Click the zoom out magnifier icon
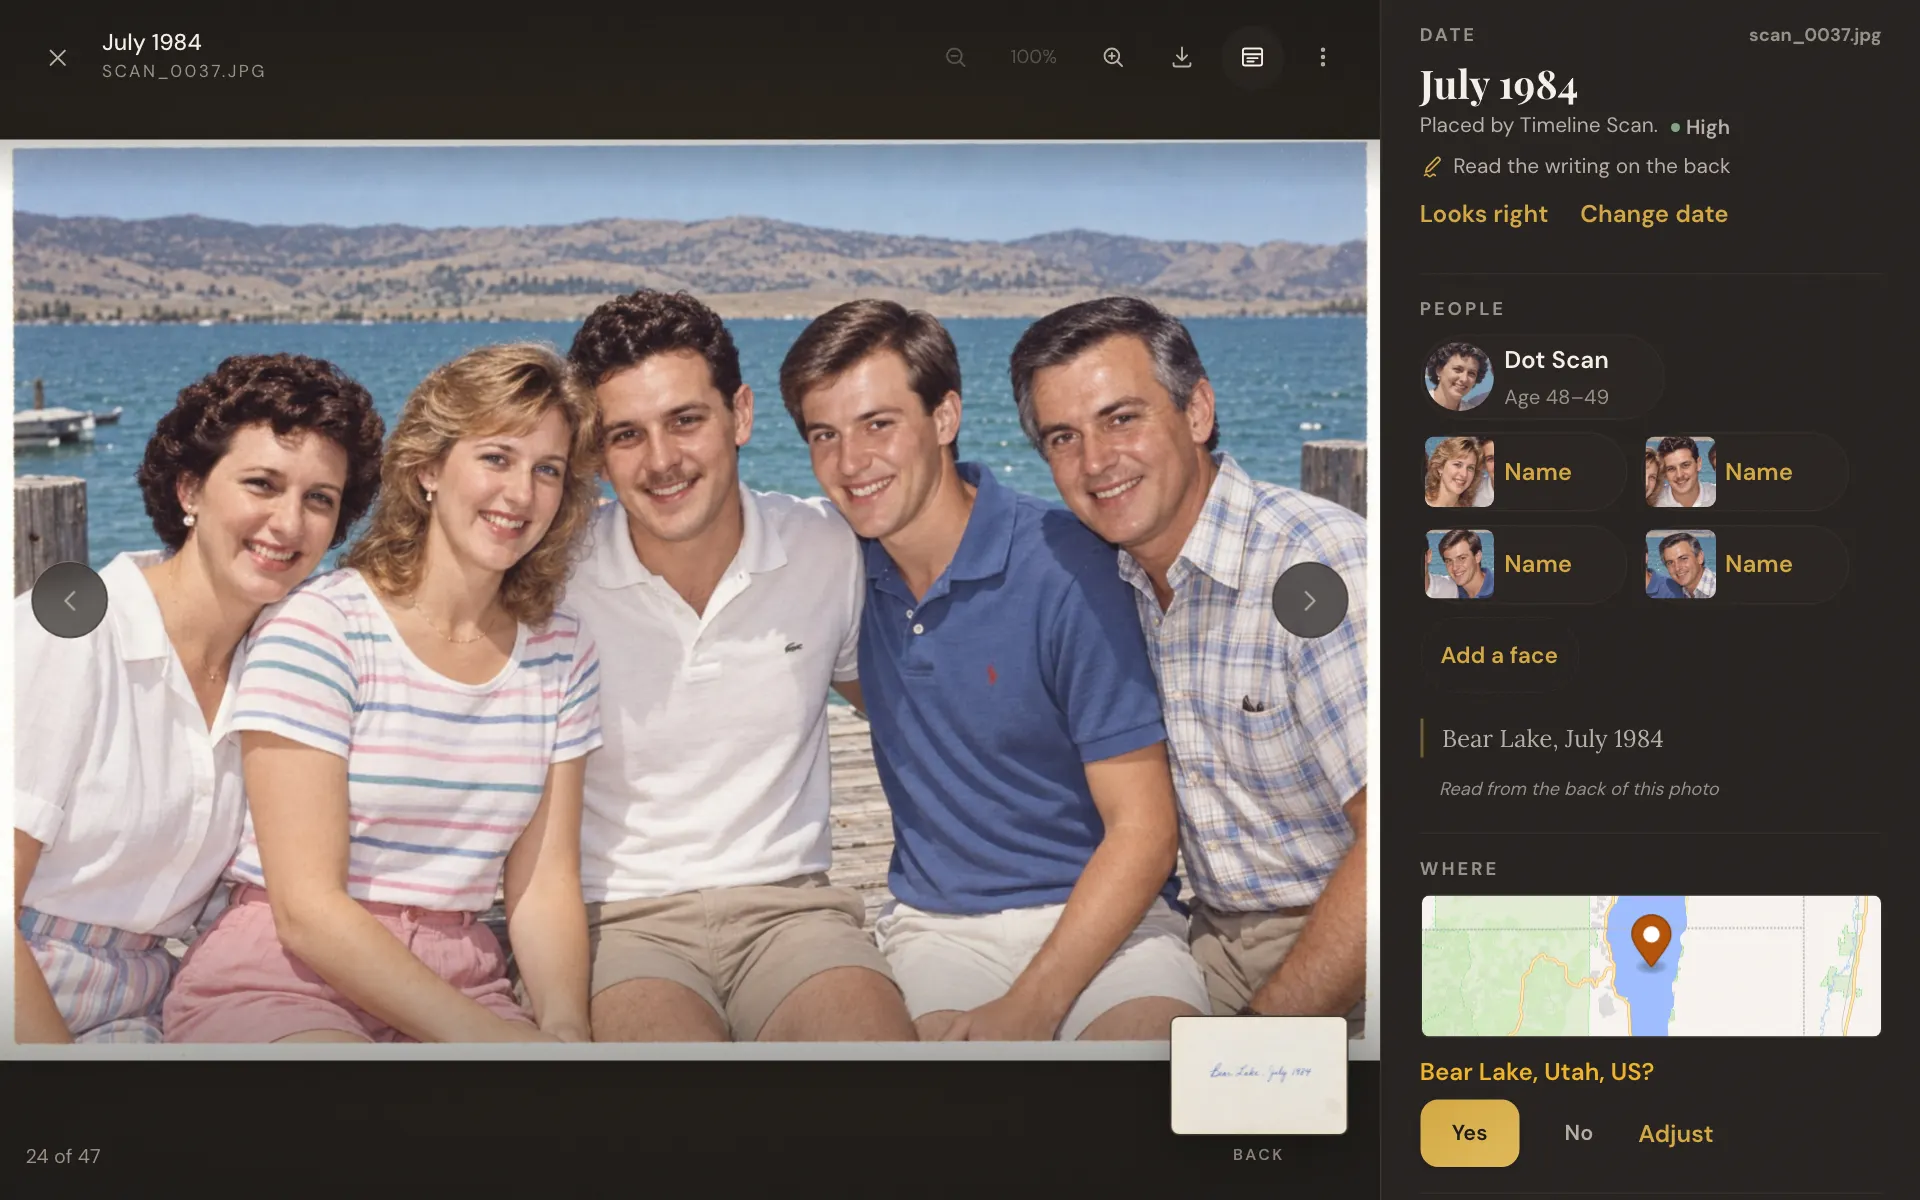 click(955, 57)
